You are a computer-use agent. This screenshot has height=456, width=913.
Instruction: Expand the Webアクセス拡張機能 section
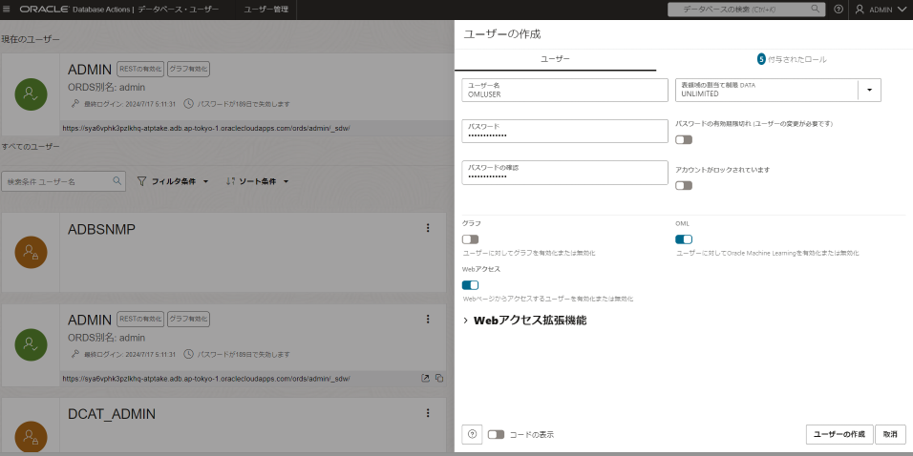coord(524,321)
